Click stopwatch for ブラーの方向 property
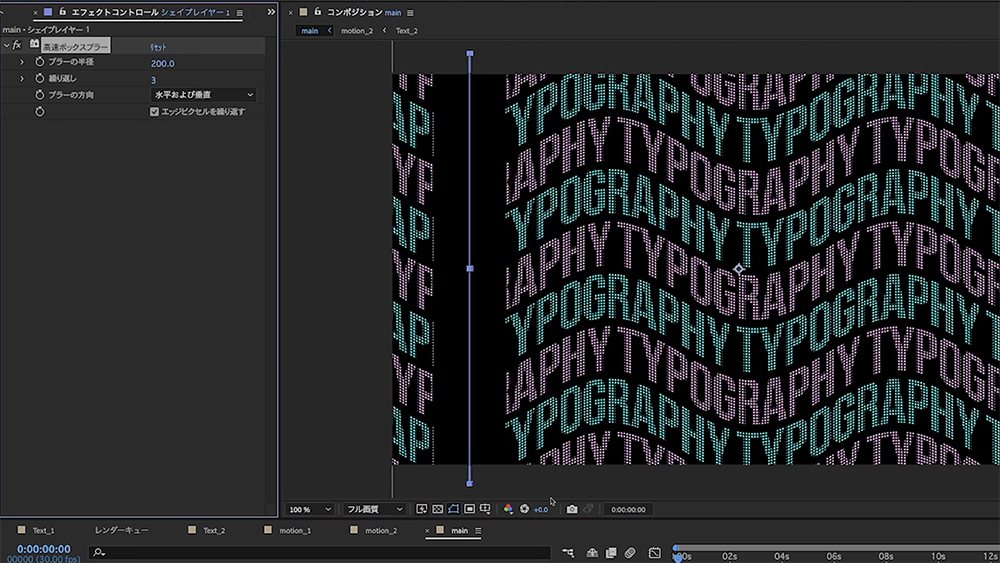This screenshot has height=563, width=1000. (40, 95)
